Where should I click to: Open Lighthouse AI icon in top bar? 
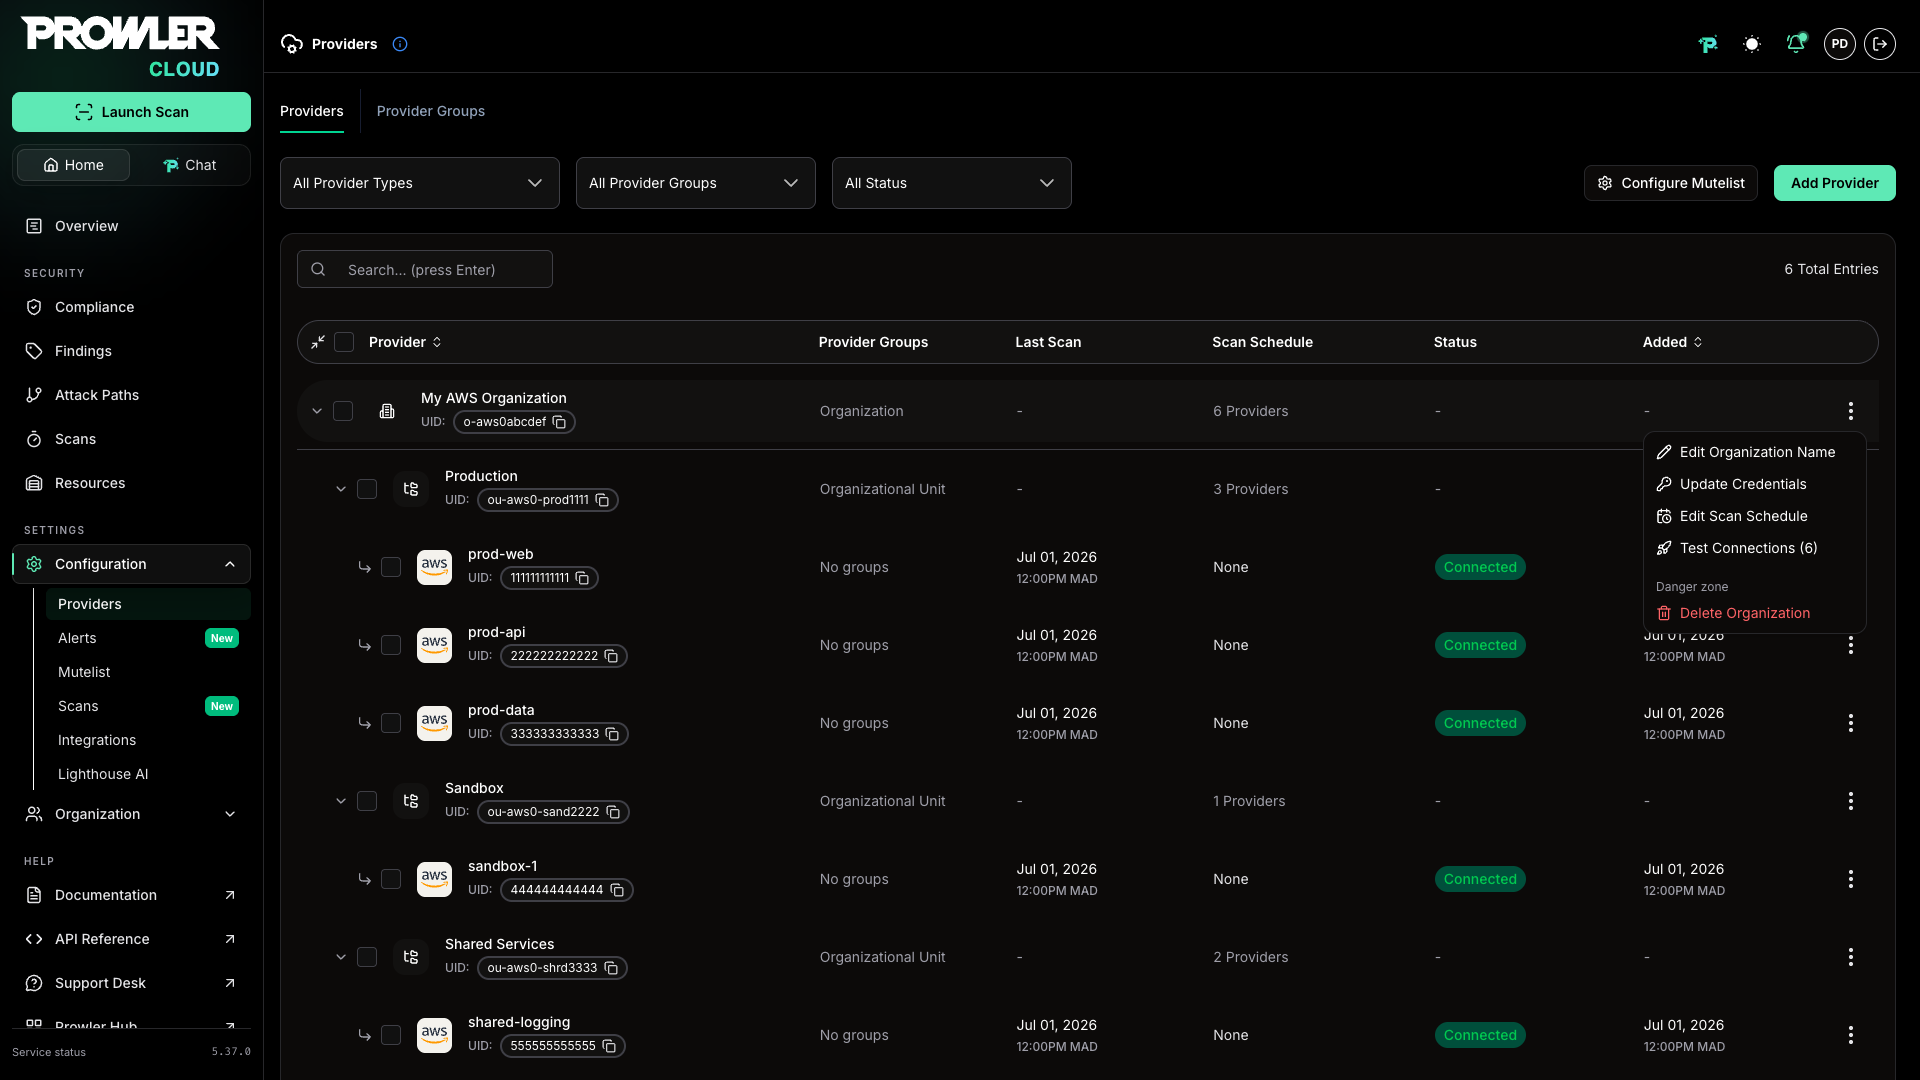point(1708,44)
